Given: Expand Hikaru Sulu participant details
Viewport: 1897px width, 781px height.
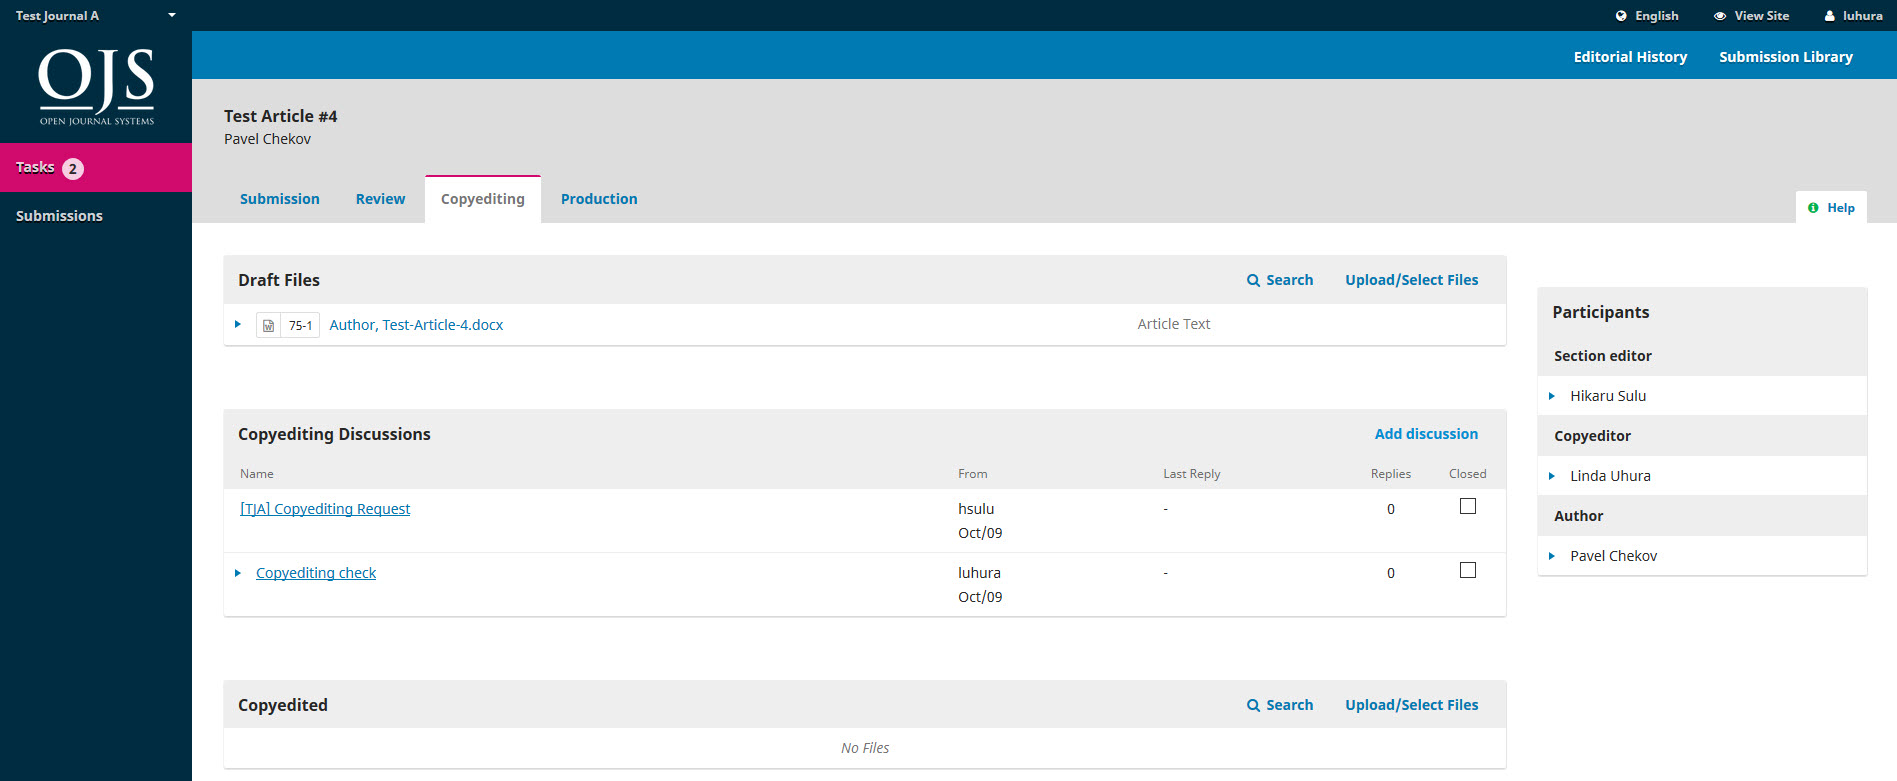Looking at the screenshot, I should pos(1552,396).
